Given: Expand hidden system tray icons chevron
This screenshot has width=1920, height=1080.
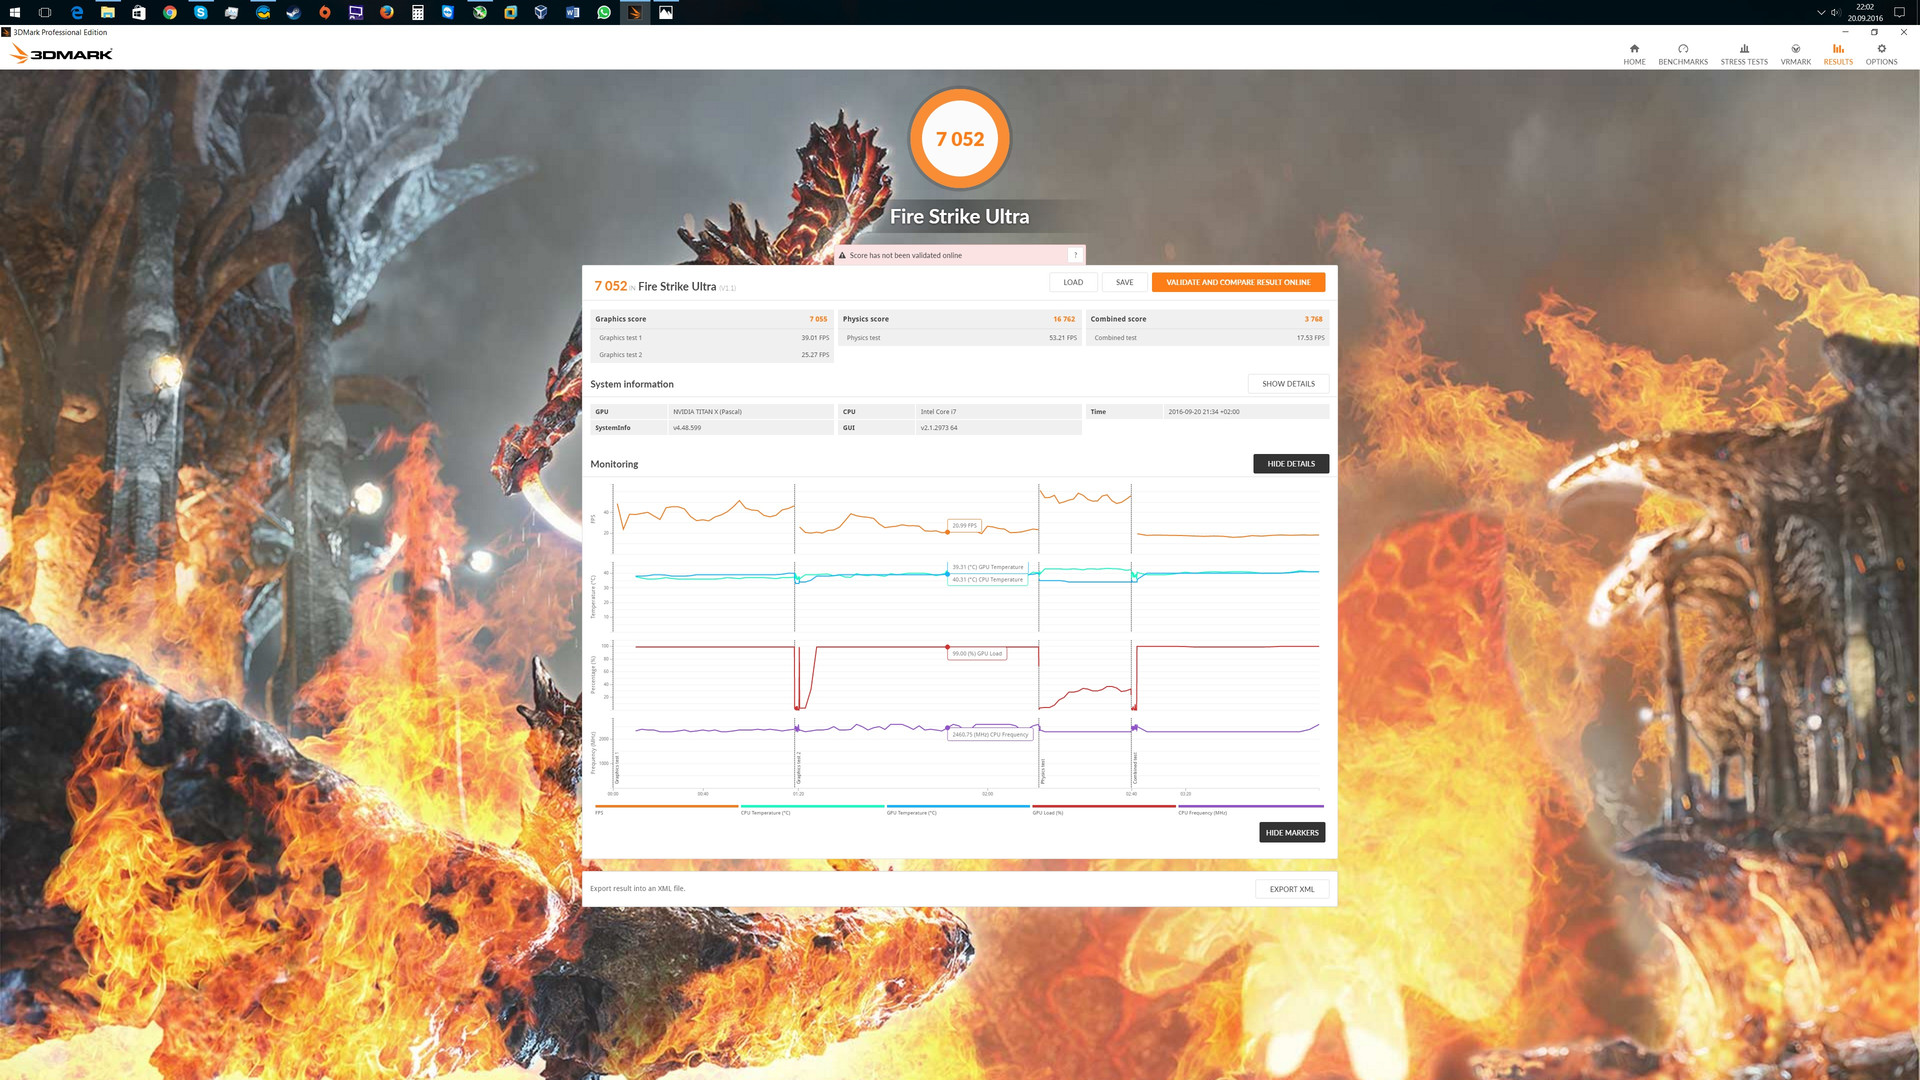Looking at the screenshot, I should pos(1820,13).
